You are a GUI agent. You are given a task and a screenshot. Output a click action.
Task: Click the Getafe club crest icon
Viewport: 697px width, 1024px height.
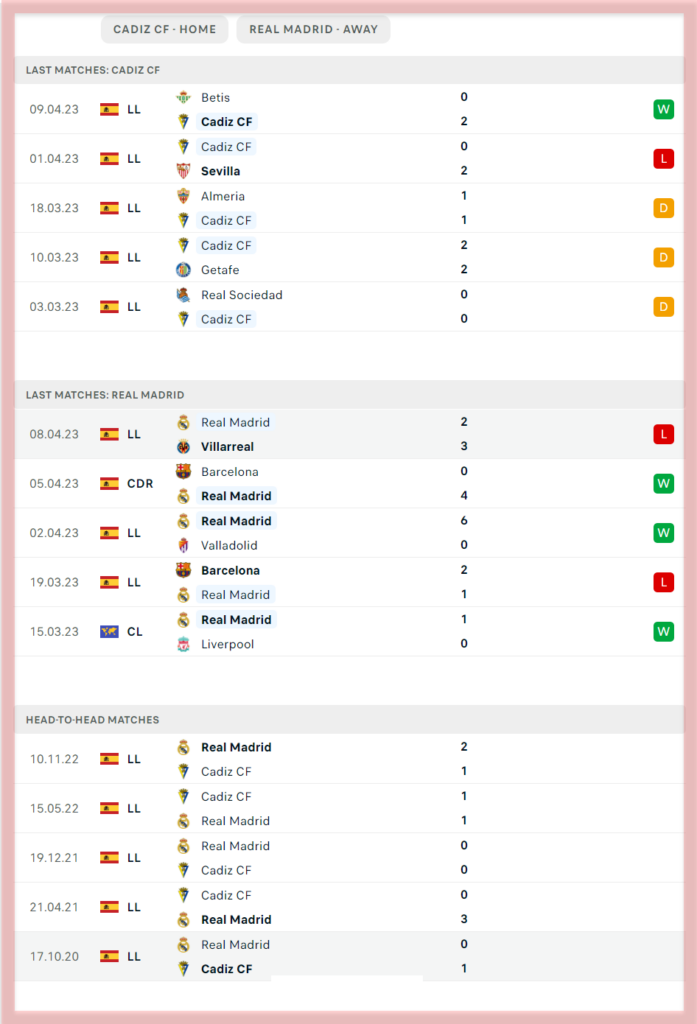click(184, 270)
